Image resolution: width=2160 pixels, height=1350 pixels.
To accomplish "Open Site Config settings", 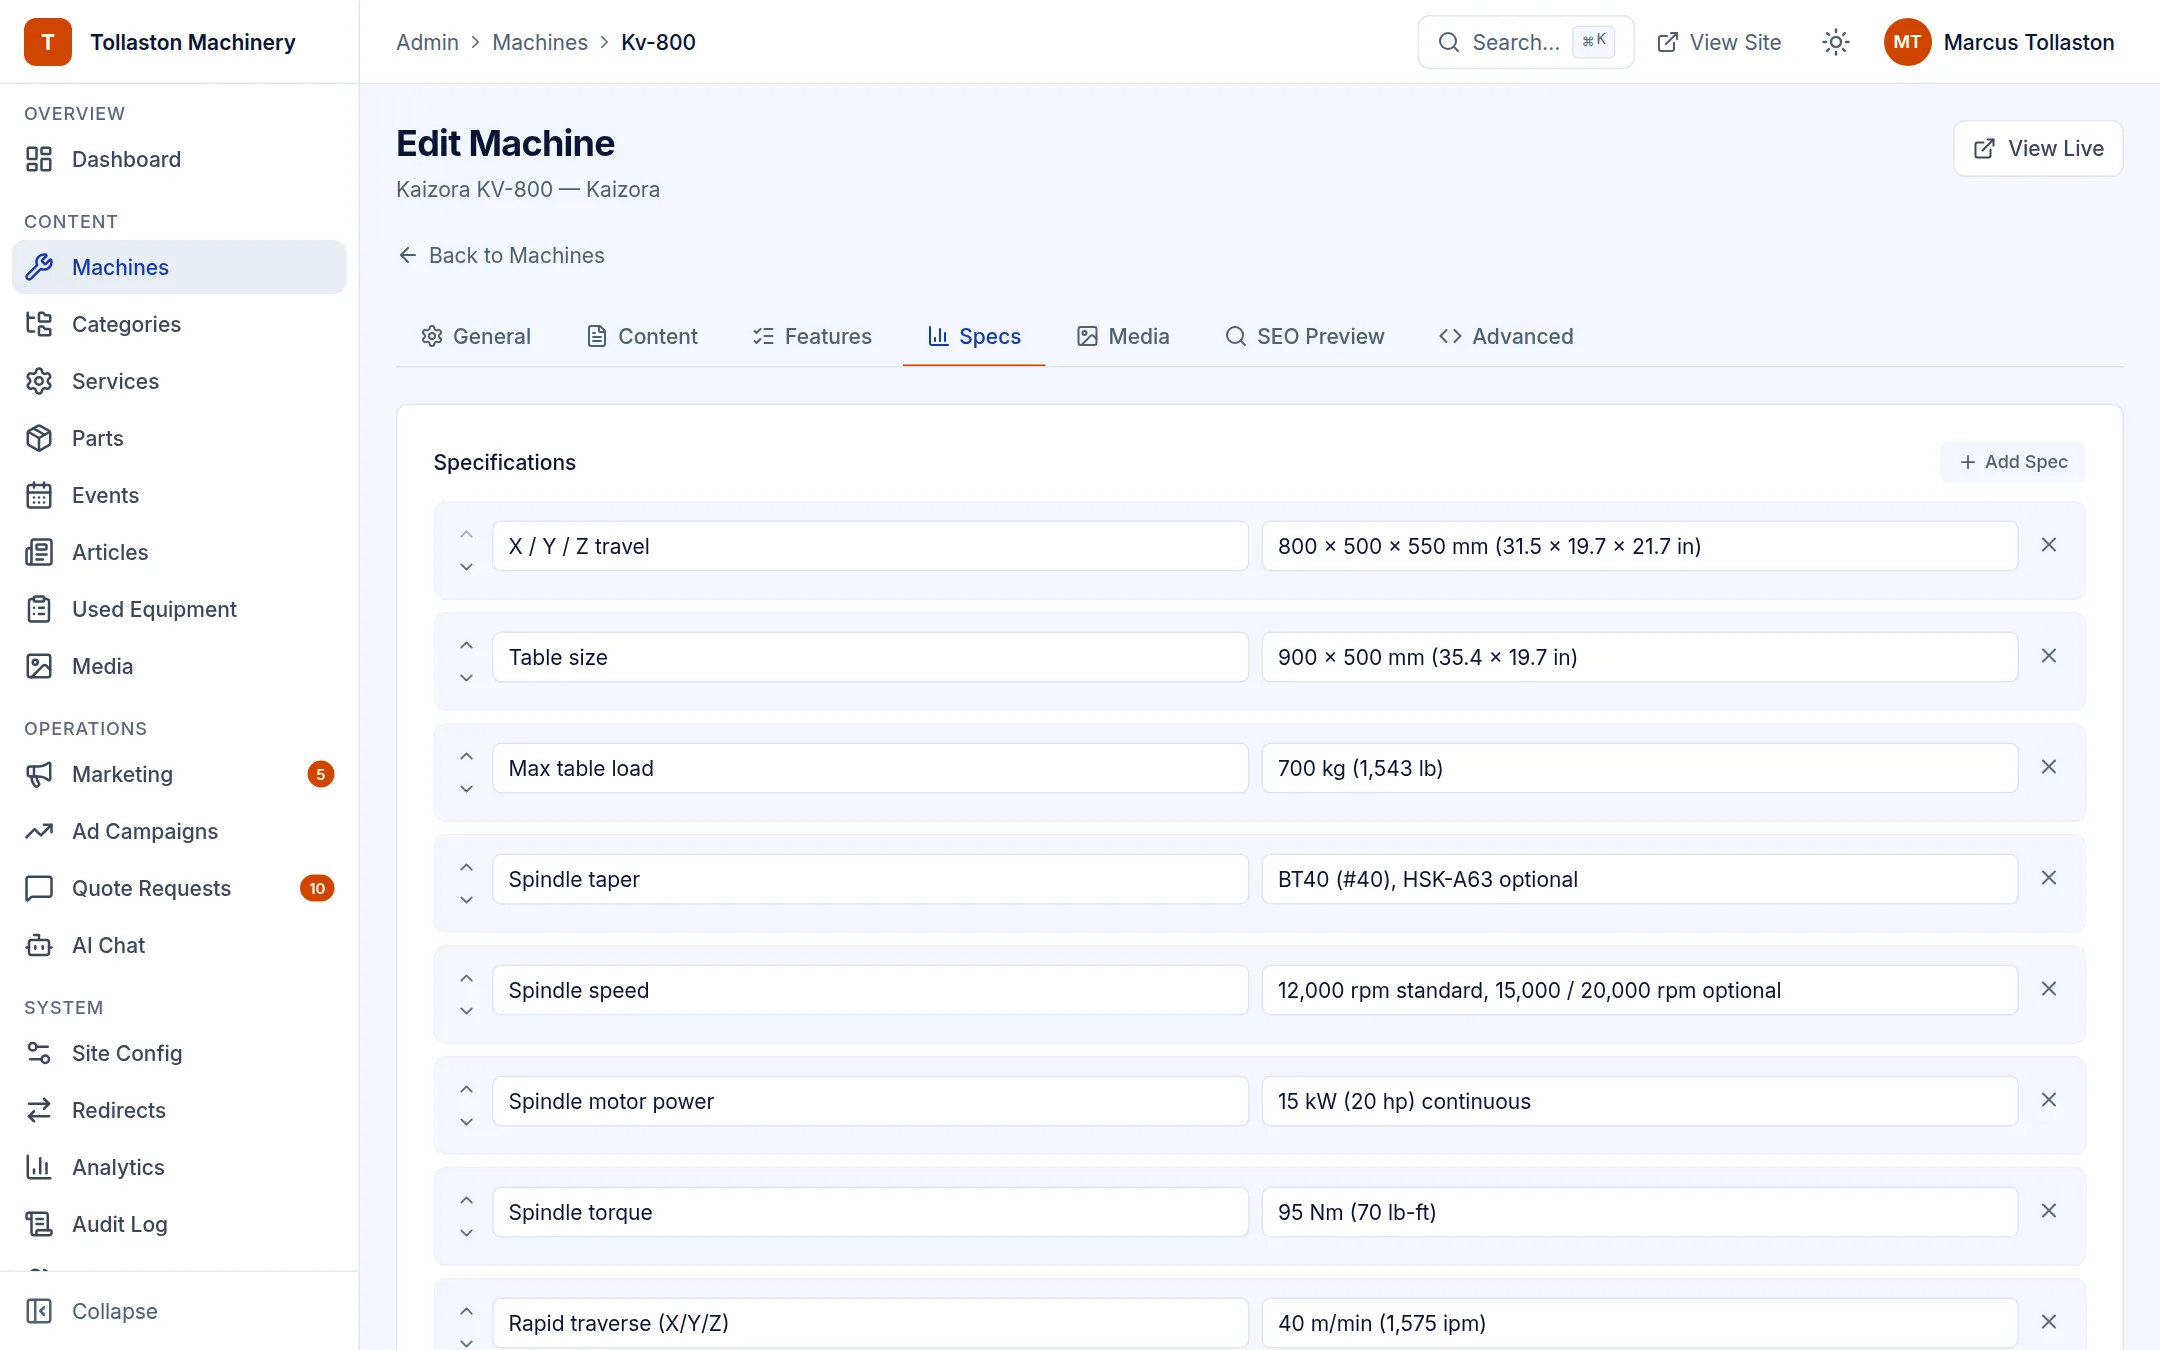I will [x=179, y=1053].
